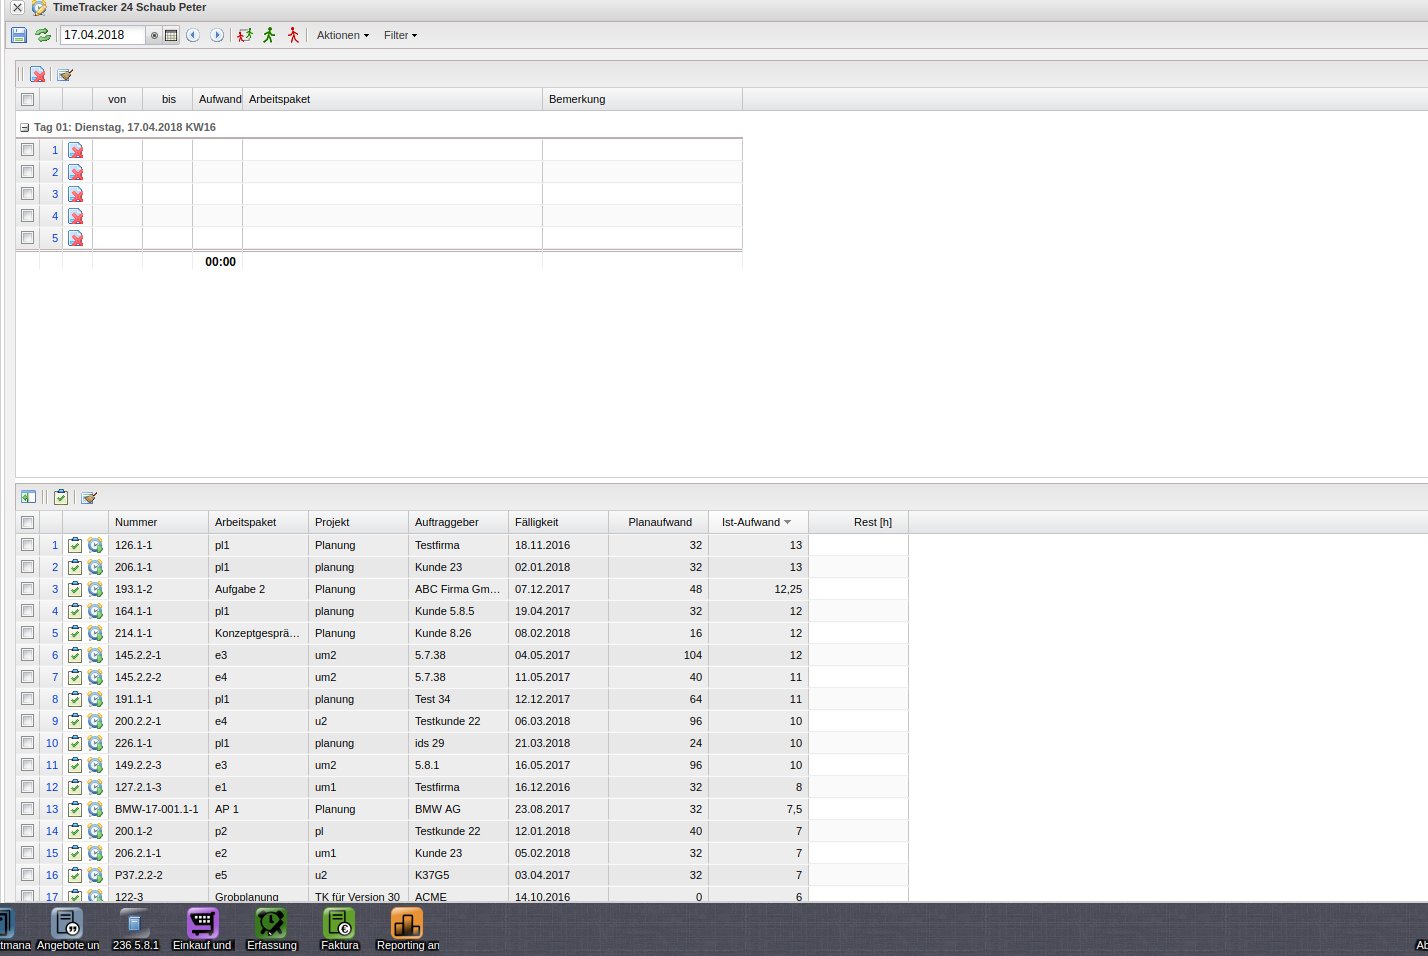Image resolution: width=1428 pixels, height=956 pixels.
Task: Select checkbox for work package 214.1-1
Action: (x=28, y=633)
